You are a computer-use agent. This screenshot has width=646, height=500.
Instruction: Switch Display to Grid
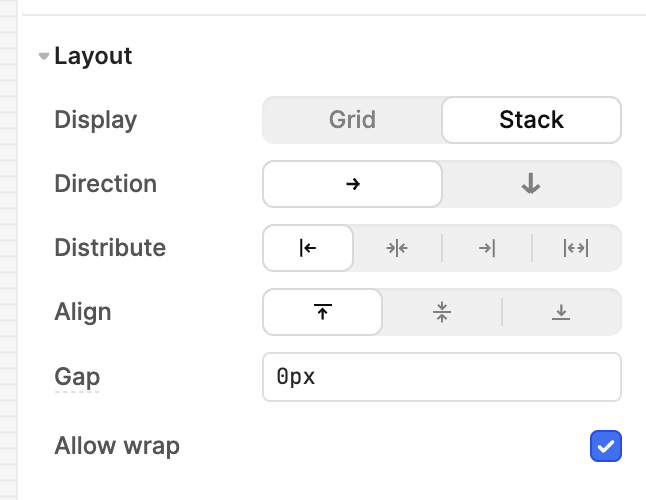(x=352, y=120)
